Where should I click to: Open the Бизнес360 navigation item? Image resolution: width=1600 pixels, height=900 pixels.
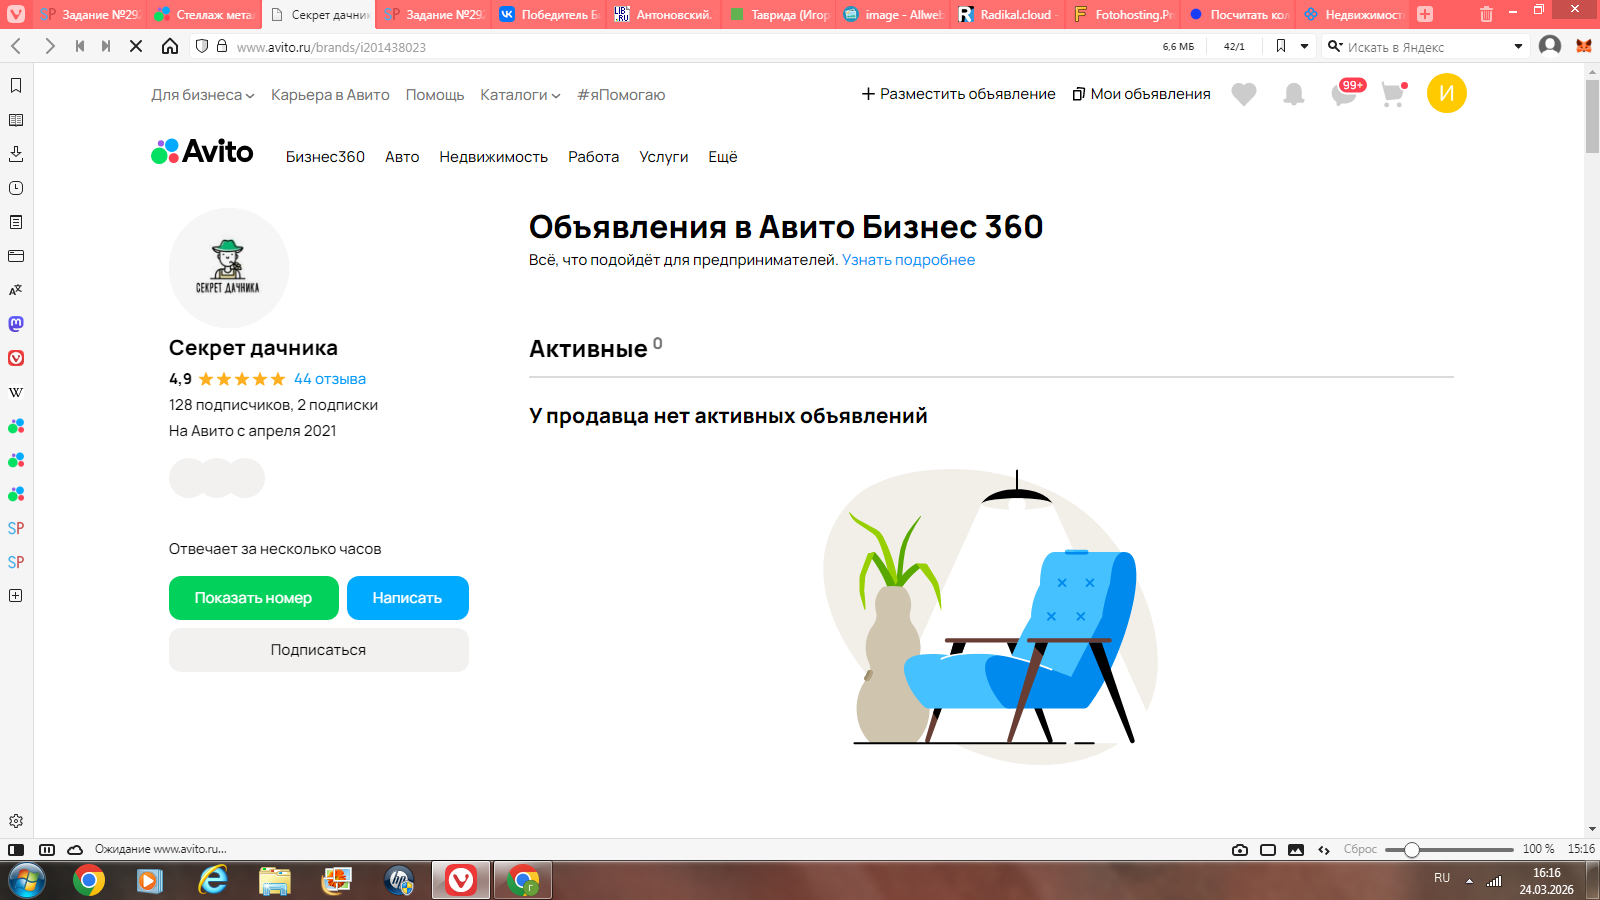click(x=325, y=157)
